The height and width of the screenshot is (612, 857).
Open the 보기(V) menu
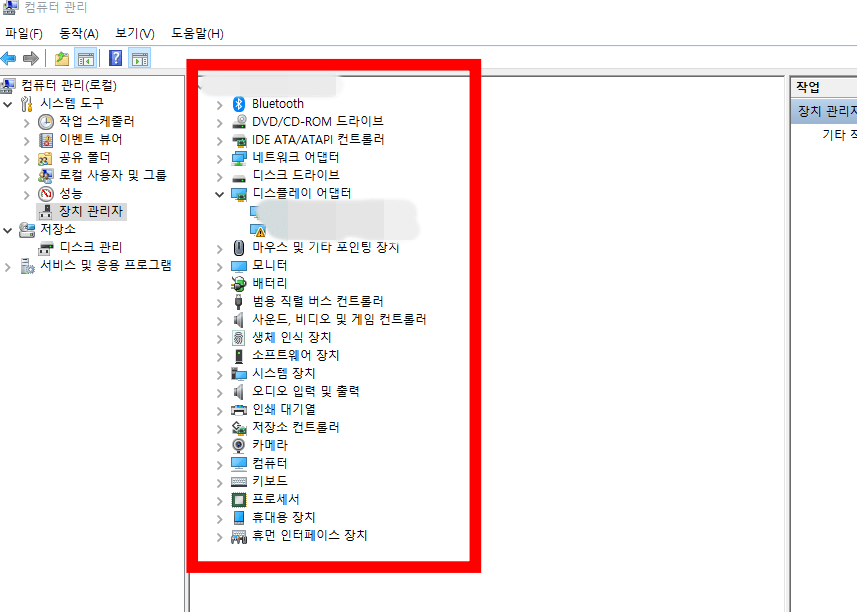click(x=135, y=33)
